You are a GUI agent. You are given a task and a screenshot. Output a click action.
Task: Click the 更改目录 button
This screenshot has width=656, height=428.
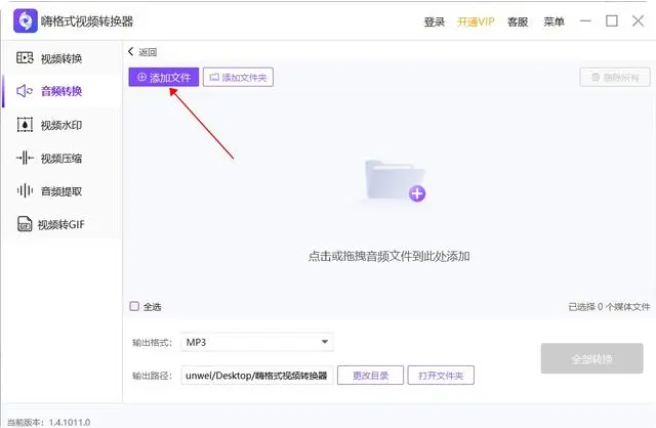point(370,375)
